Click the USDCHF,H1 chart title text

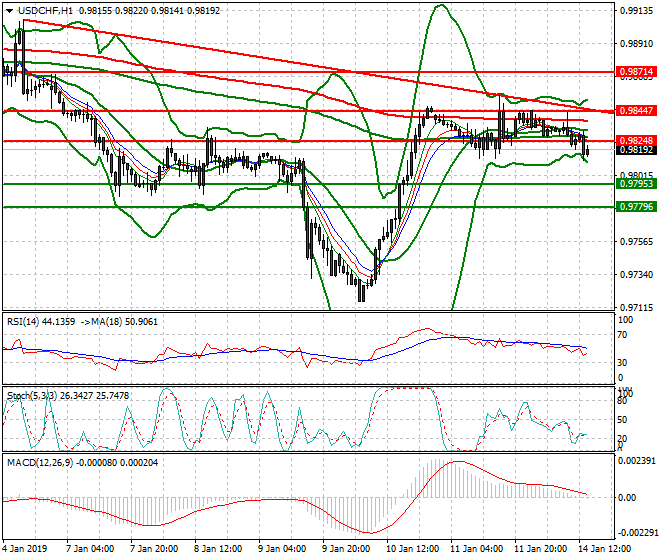tap(45, 11)
